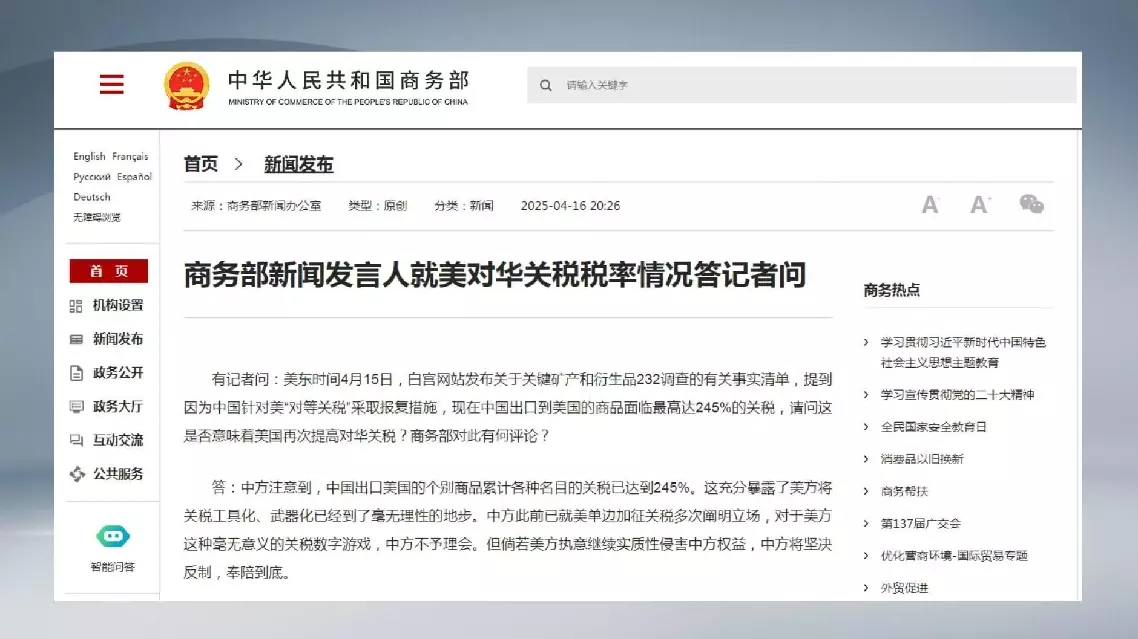
Task: Open 学习贯彻习近平新时代 hot topic link
Action: tap(963, 352)
